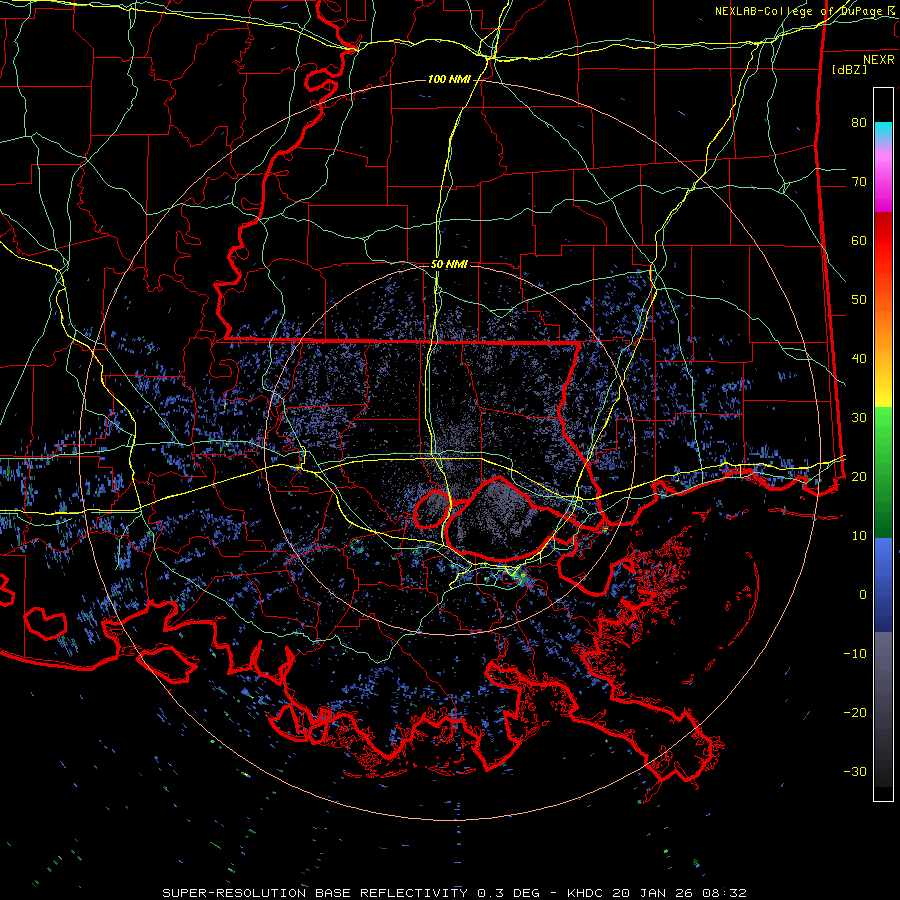900x900 pixels.
Task: Click the blue segment of the color bar
Action: point(883,584)
